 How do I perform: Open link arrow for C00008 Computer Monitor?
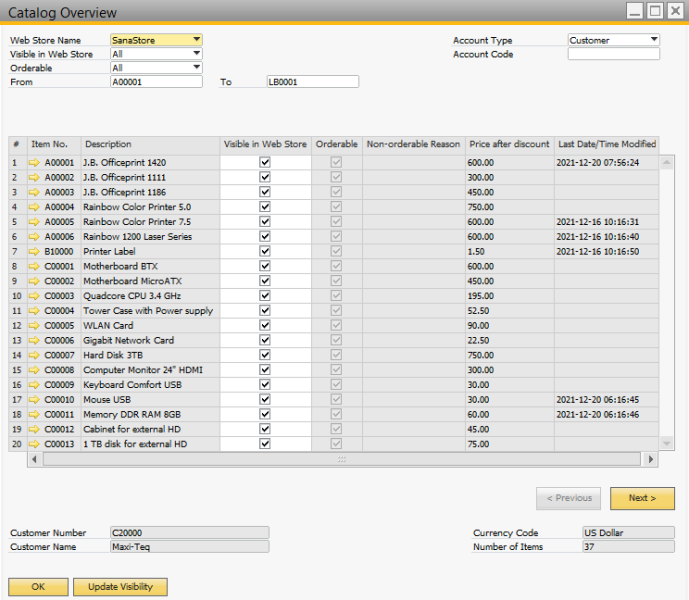pyautogui.click(x=34, y=370)
